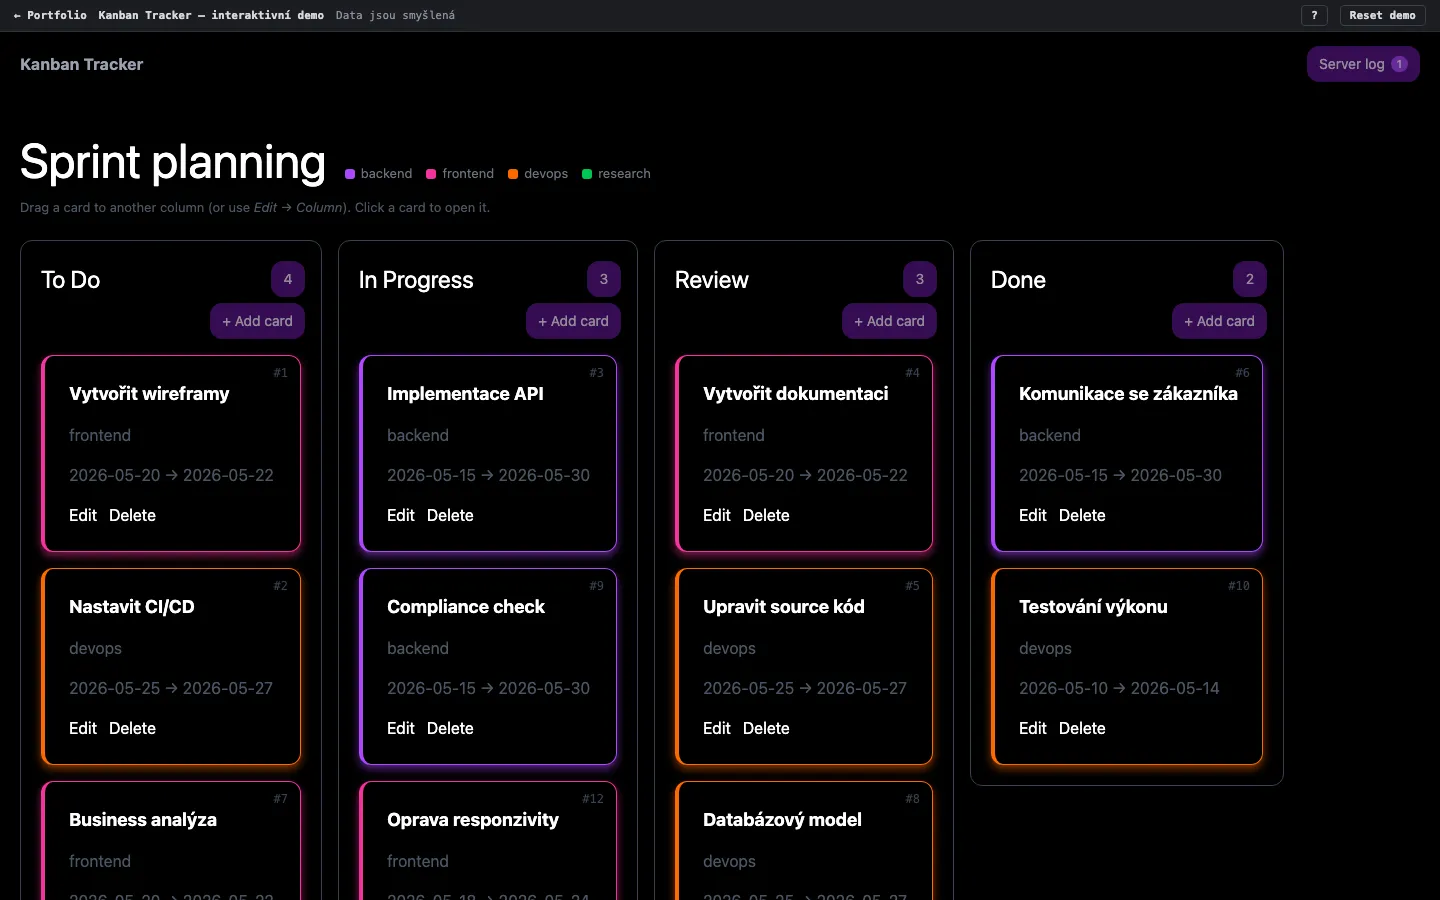
Task: Delete the Vytvořit wireframy card
Action: [x=132, y=515]
